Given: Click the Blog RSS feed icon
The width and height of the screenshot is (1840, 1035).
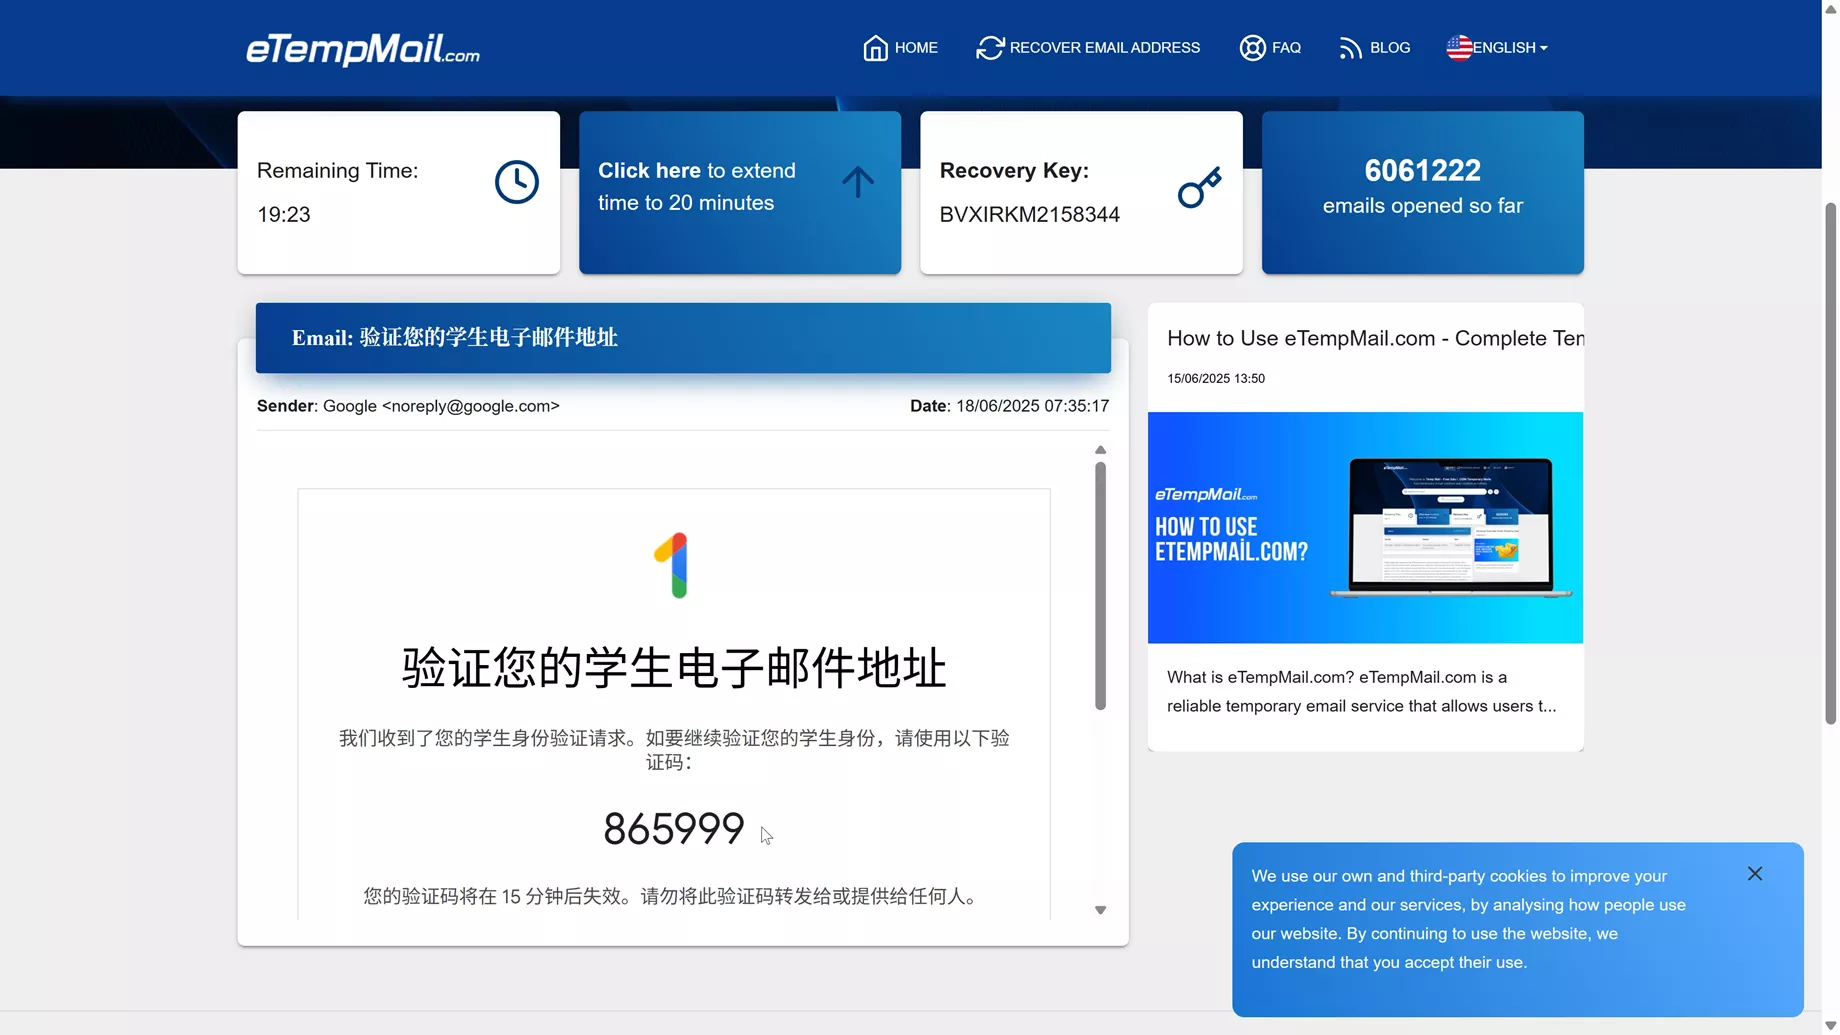Looking at the screenshot, I should 1350,48.
